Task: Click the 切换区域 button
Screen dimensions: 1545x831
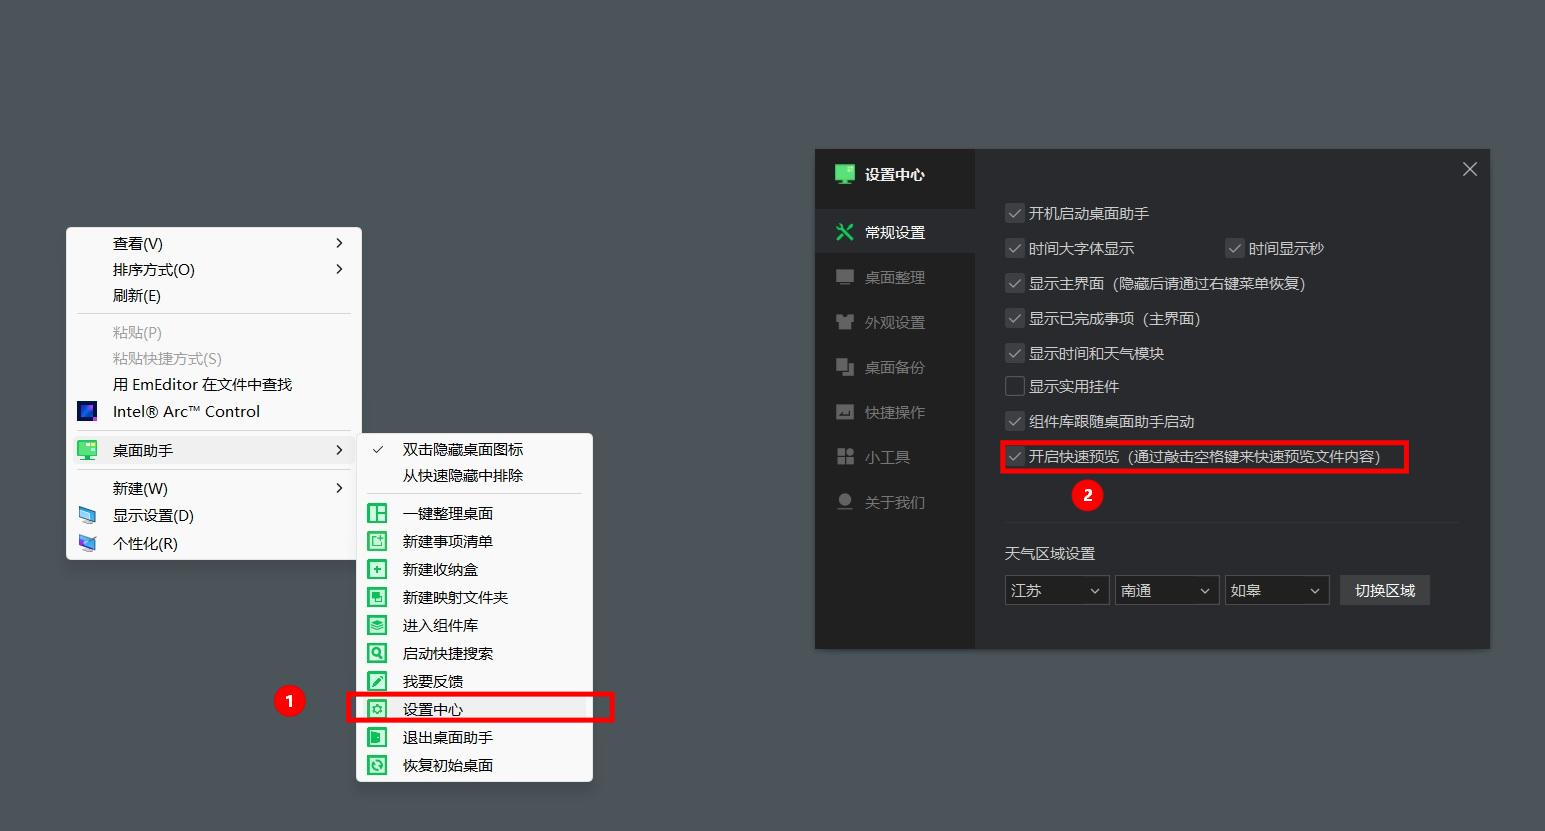Action: (x=1385, y=590)
